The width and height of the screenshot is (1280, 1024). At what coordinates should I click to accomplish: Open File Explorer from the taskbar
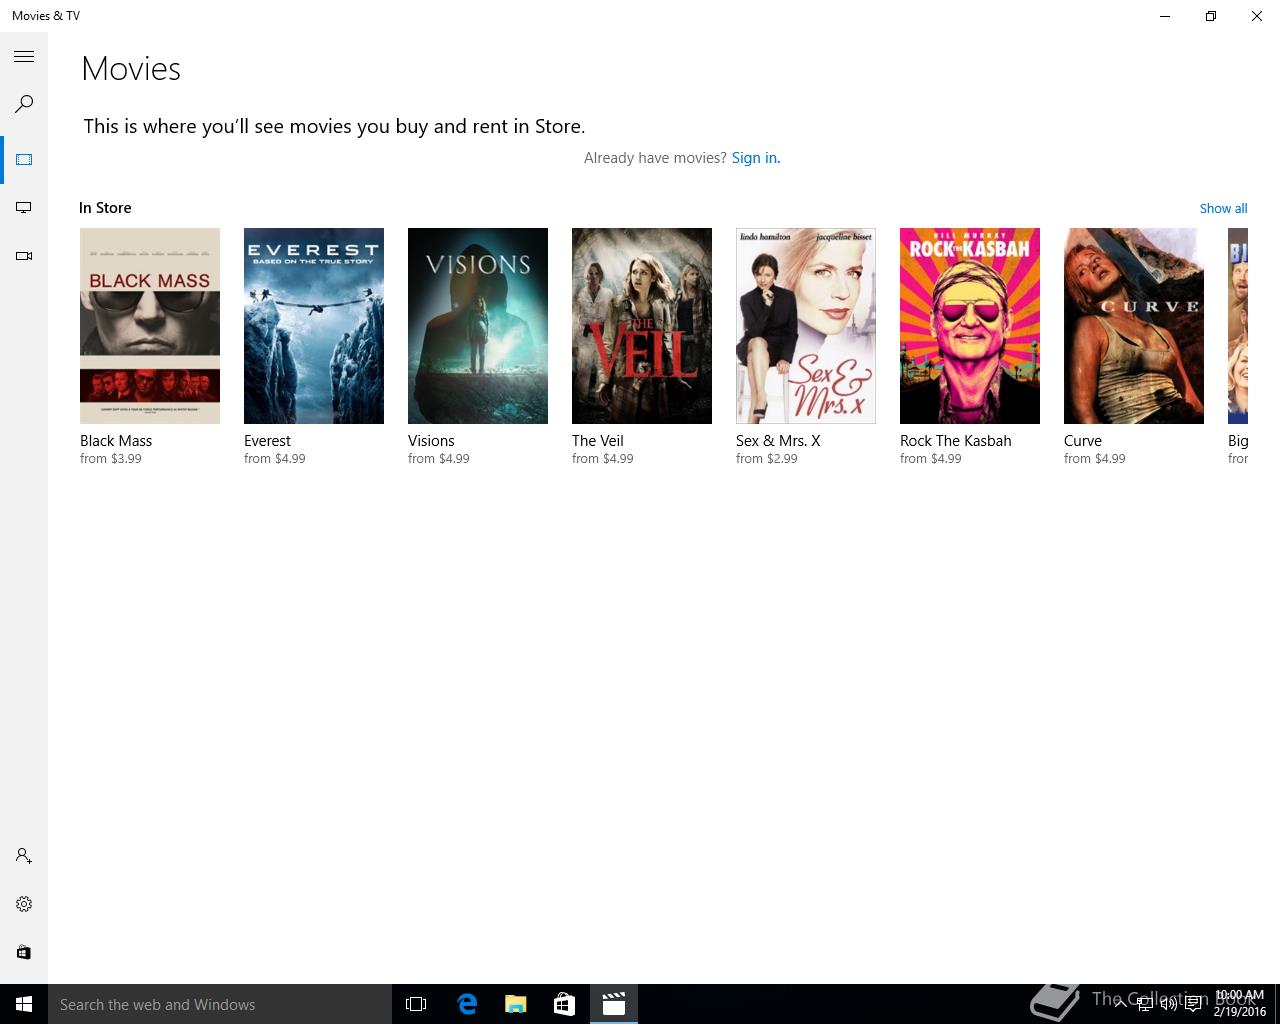[516, 1004]
